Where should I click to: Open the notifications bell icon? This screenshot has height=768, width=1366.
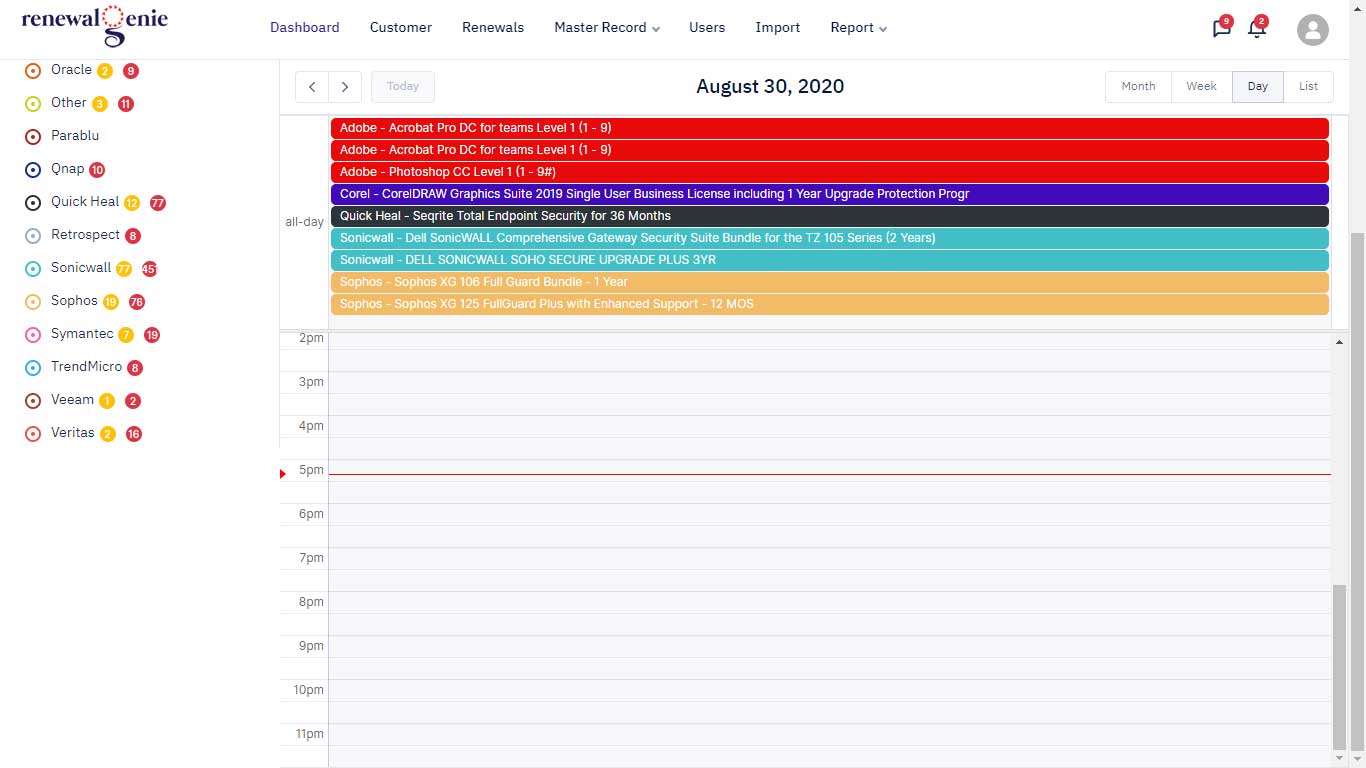(x=1257, y=28)
